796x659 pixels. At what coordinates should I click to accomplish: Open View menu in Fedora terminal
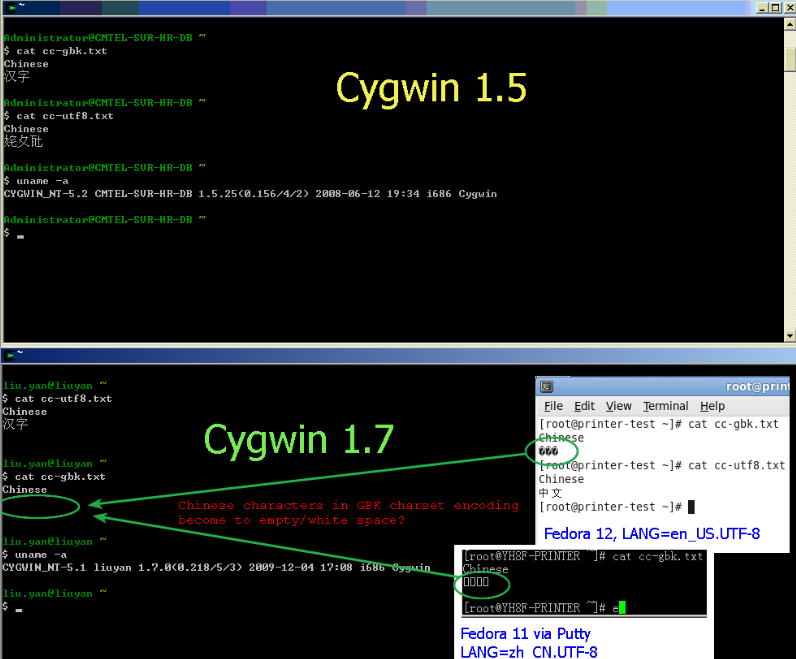[x=618, y=406]
